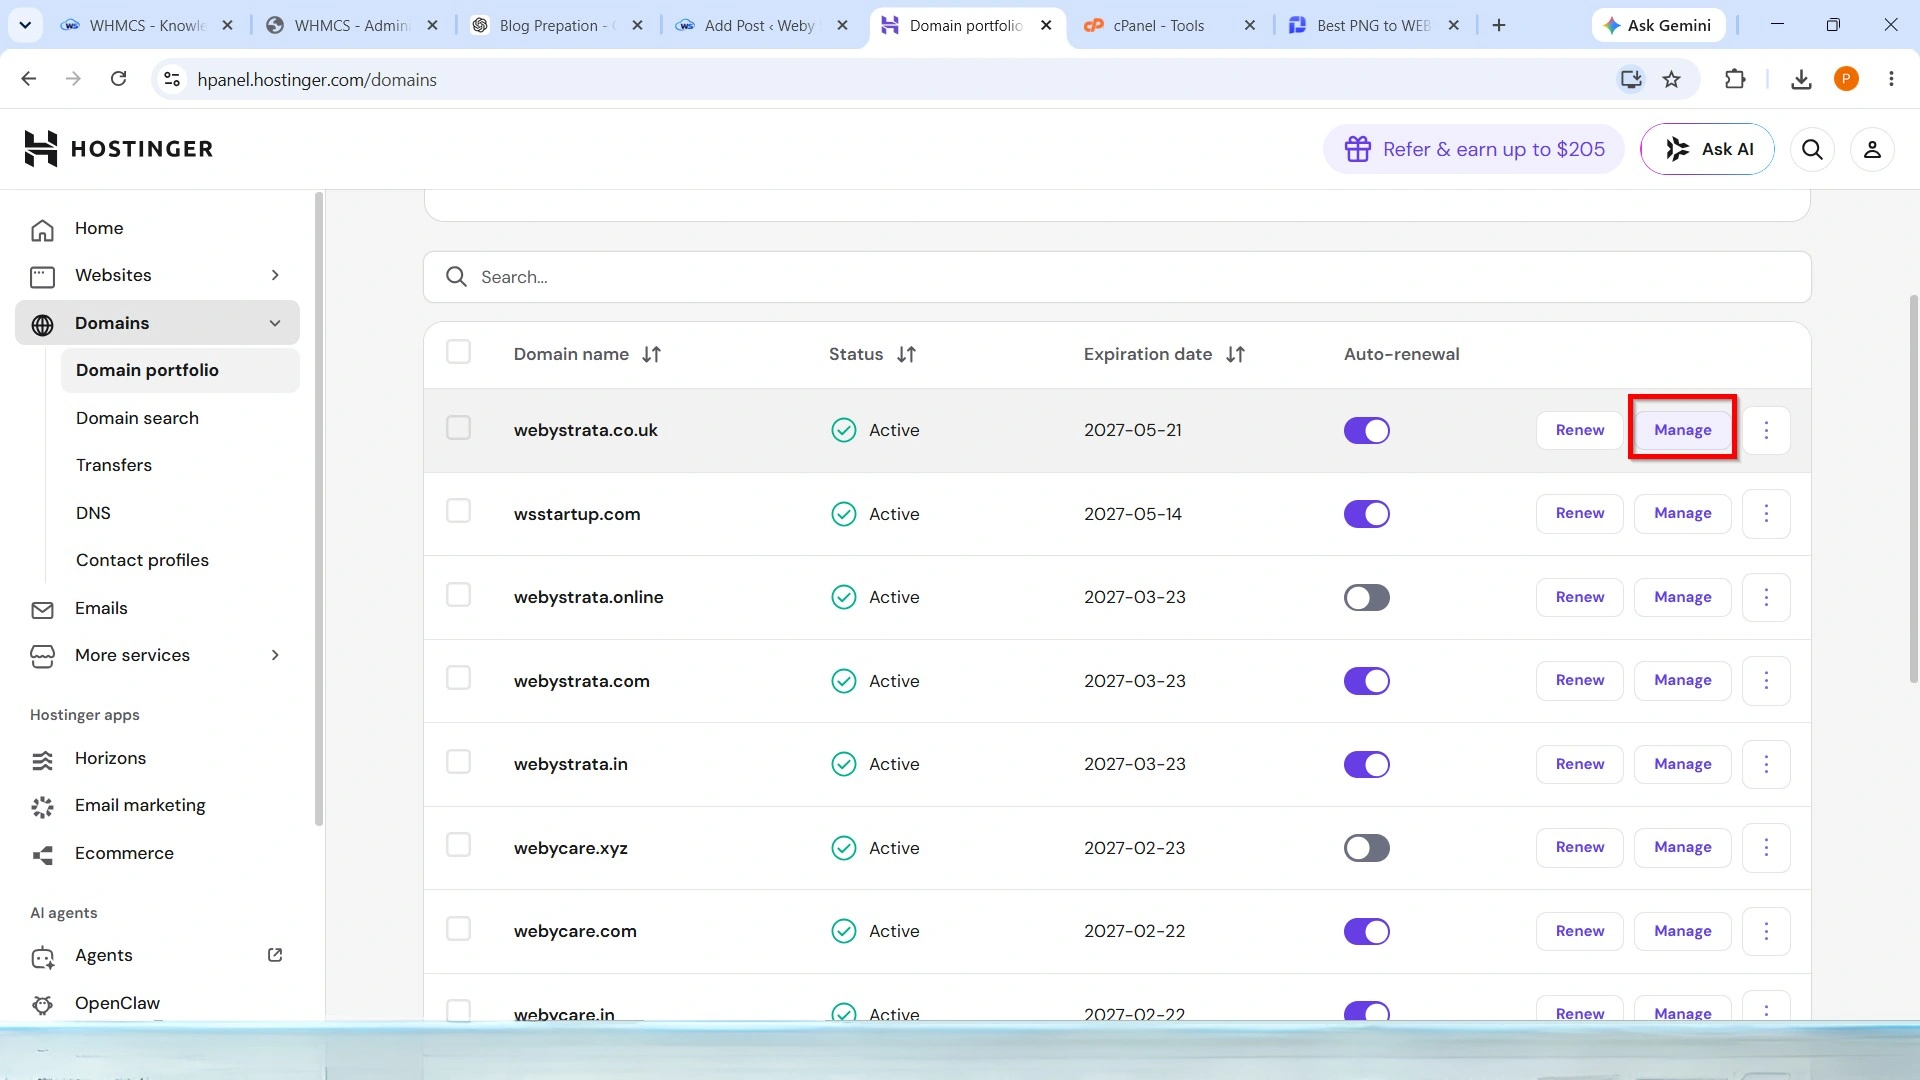Screen dimensions: 1920x1080
Task: Check the webystrata.co.uk row checkbox
Action: (458, 428)
